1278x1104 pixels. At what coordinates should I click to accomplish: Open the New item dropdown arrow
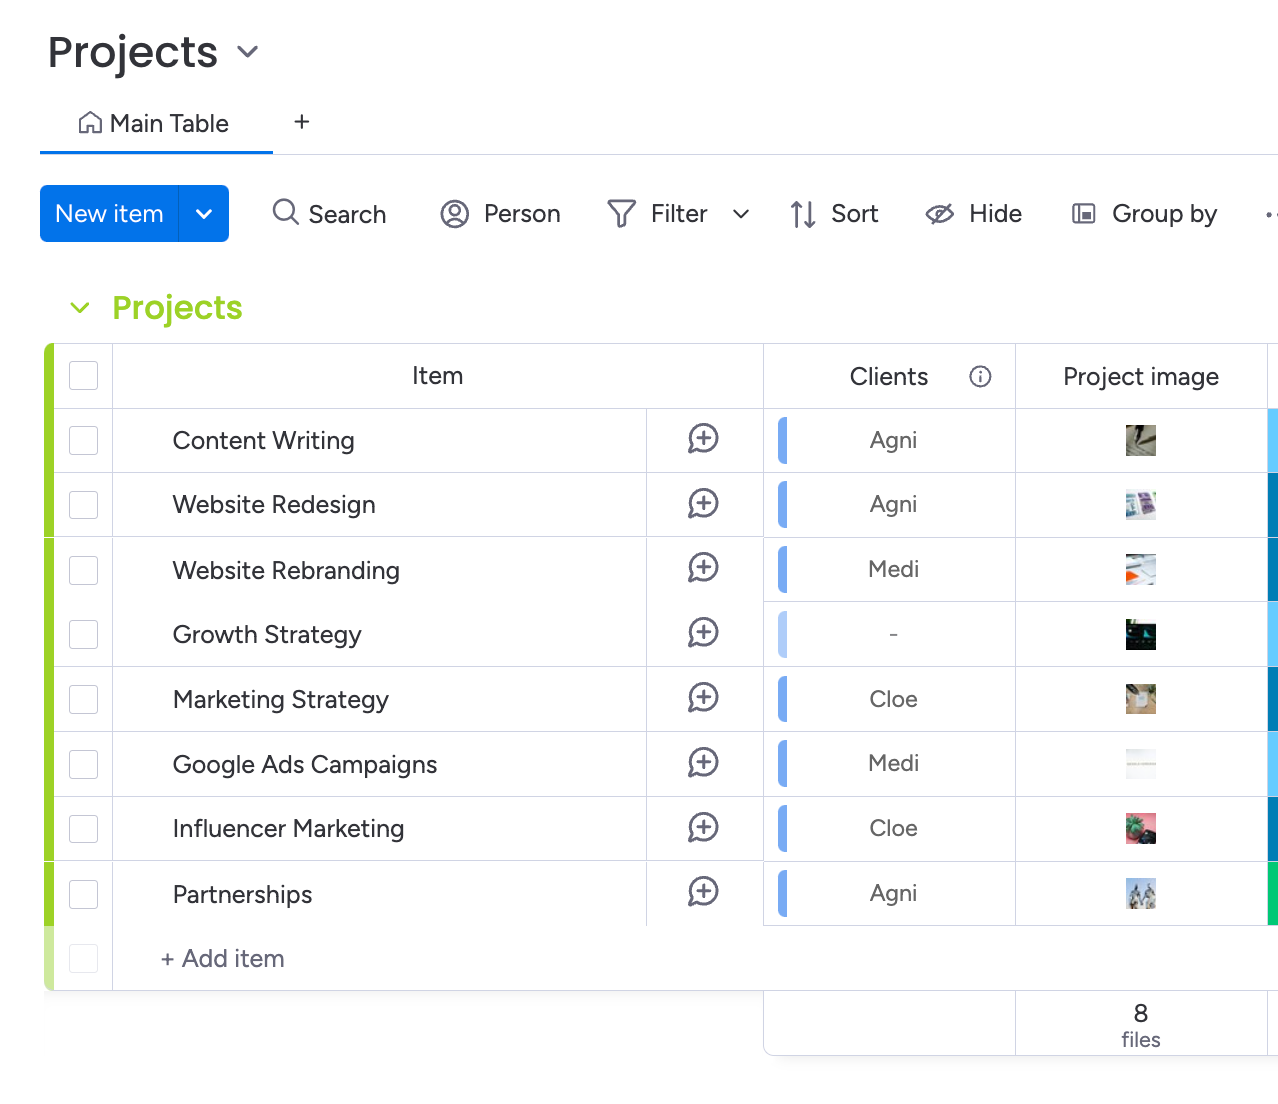(204, 213)
